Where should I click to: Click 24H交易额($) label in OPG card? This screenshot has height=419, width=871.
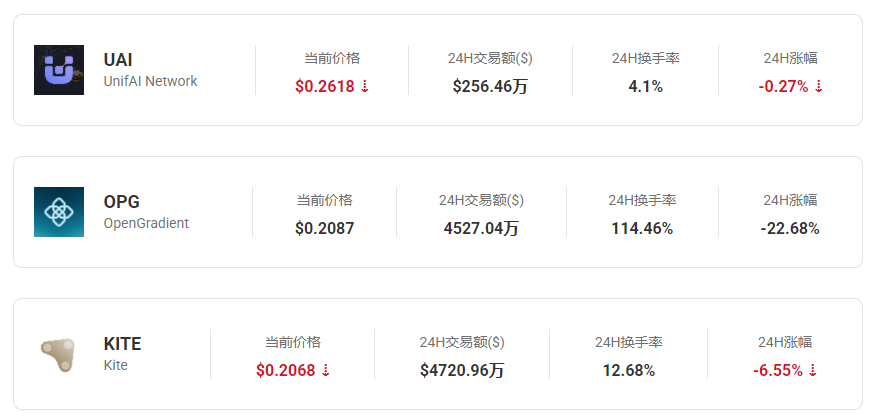(x=481, y=200)
